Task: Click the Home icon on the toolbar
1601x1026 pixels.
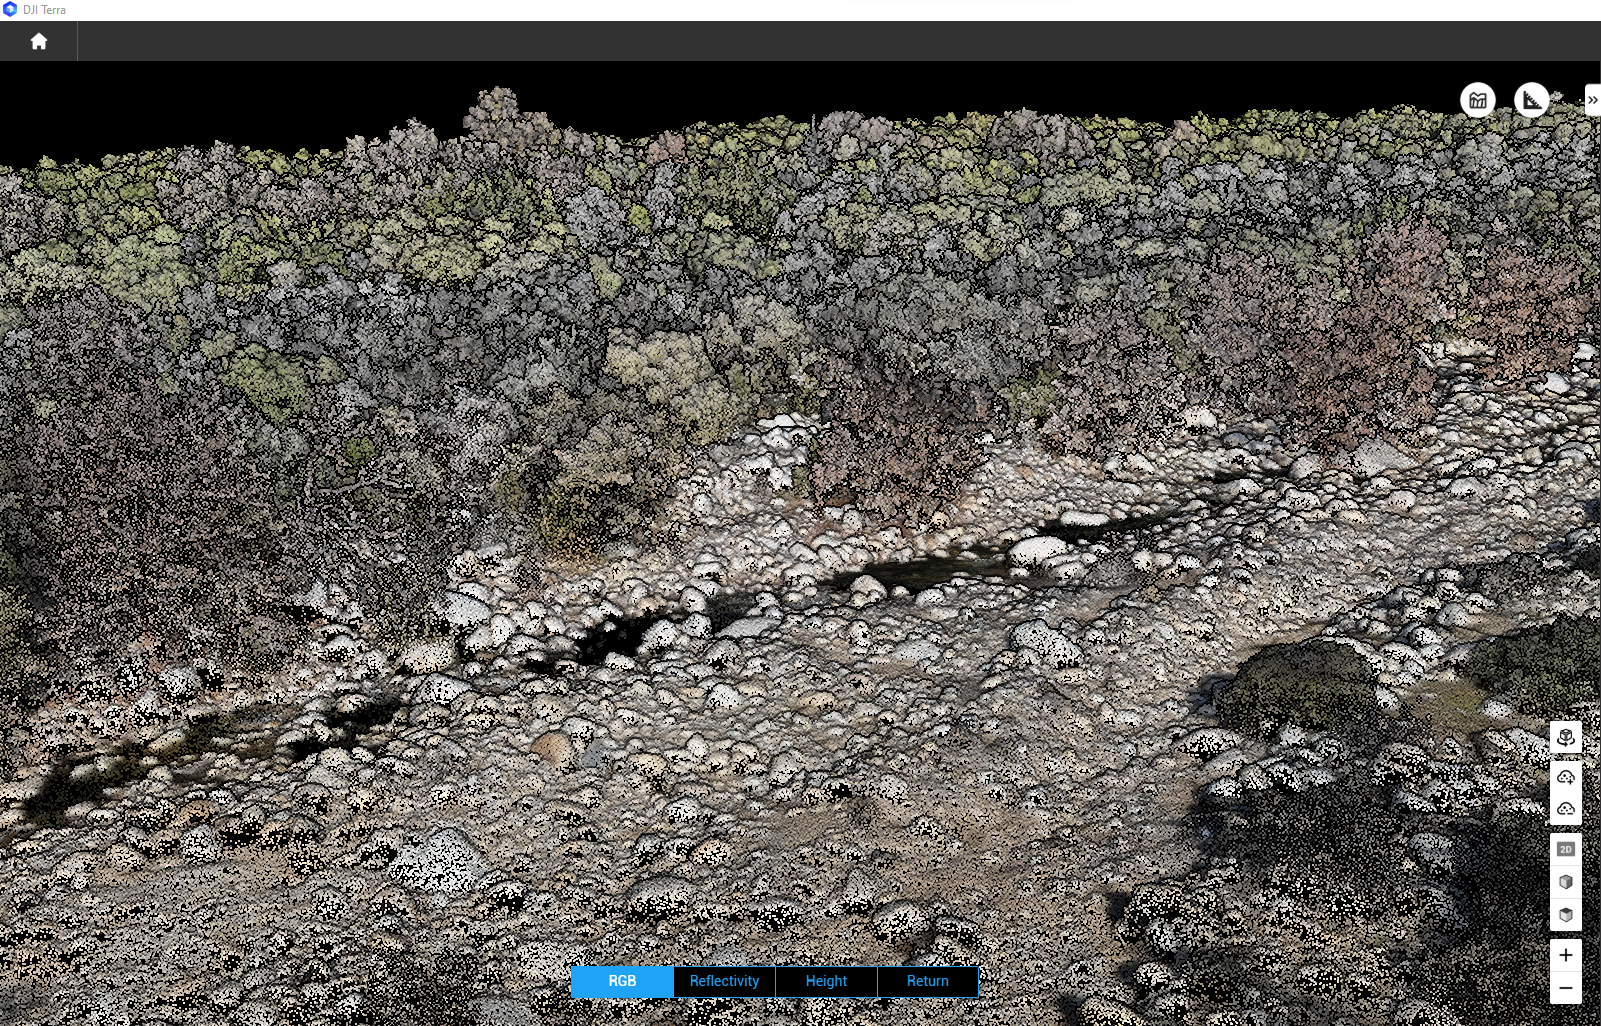Action: click(x=38, y=41)
